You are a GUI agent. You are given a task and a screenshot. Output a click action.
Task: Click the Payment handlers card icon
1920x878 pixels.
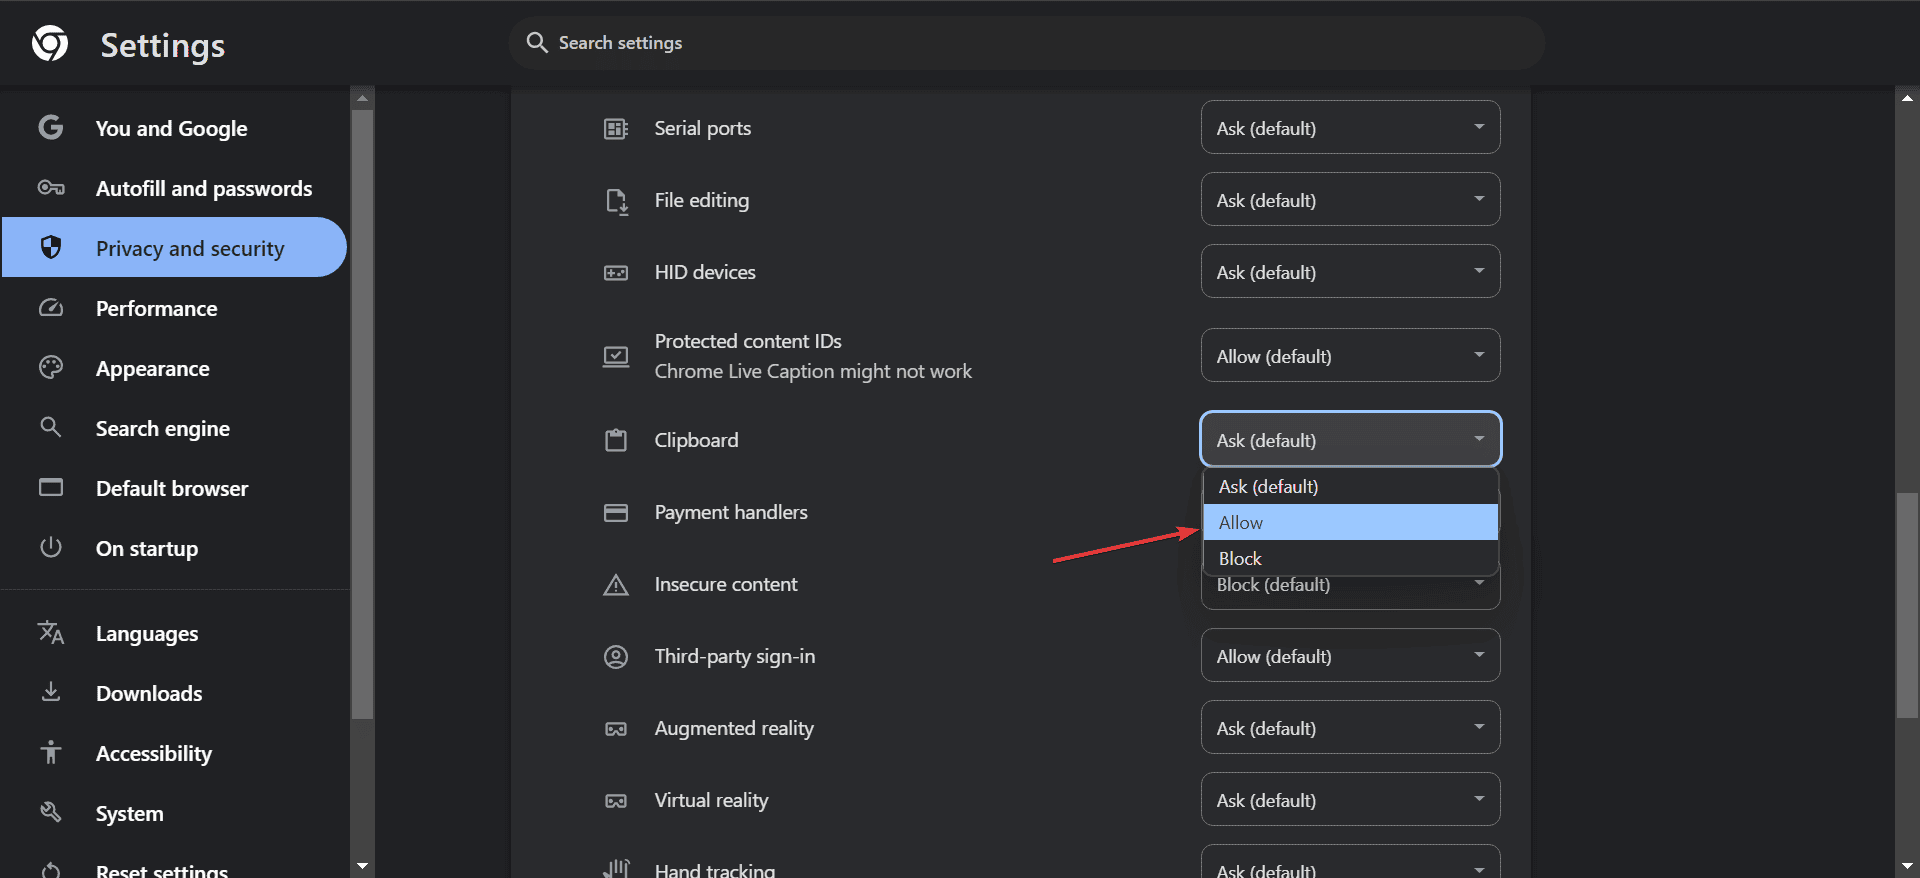click(616, 512)
